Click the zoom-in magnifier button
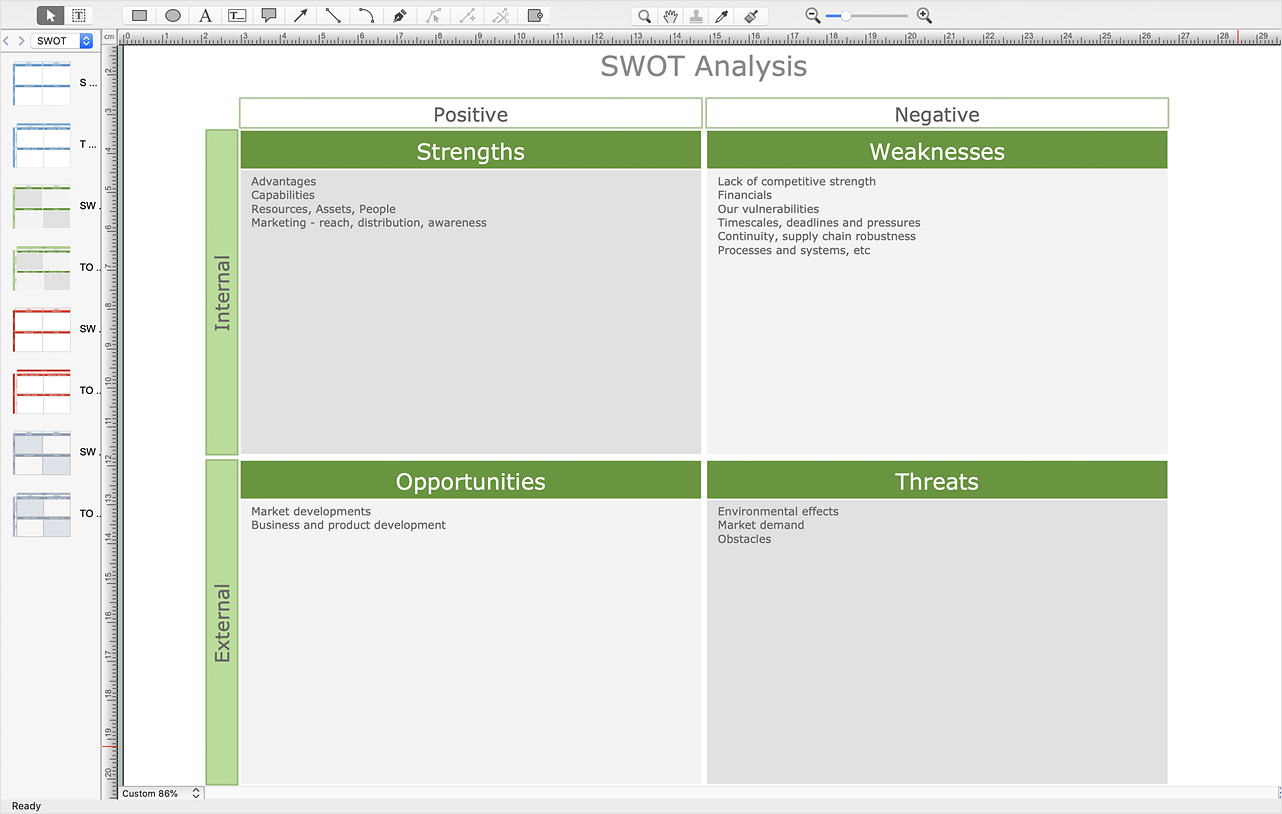The width and height of the screenshot is (1282, 814). click(924, 15)
